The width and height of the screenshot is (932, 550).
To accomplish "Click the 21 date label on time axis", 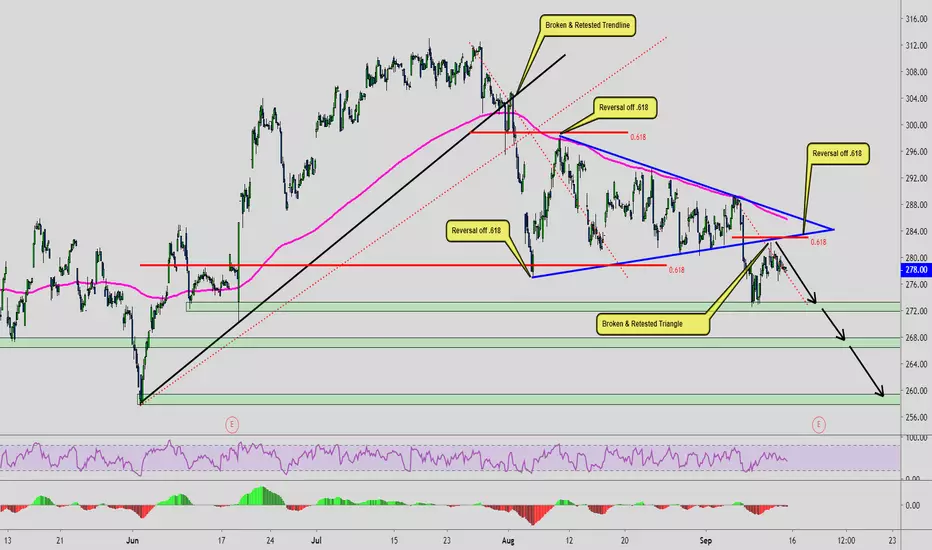I will tap(59, 540).
